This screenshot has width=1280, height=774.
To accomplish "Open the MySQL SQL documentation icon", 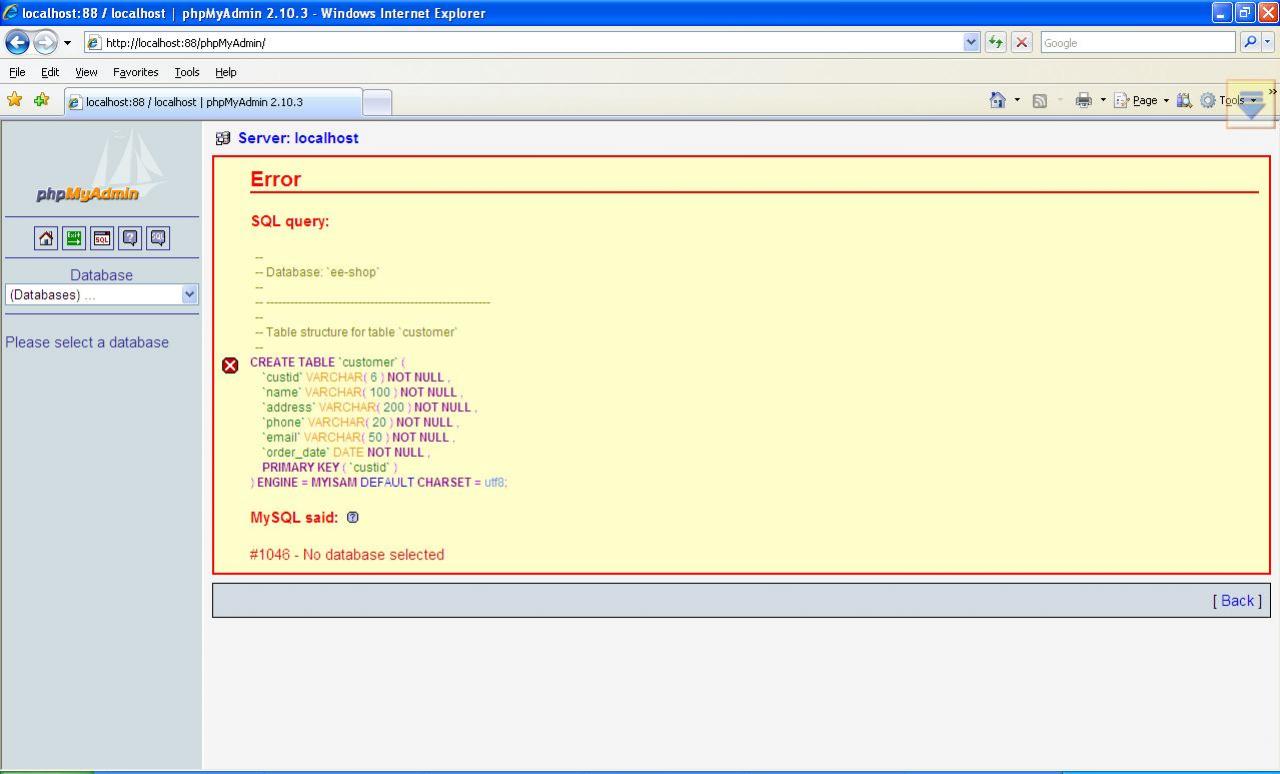I will coord(158,238).
